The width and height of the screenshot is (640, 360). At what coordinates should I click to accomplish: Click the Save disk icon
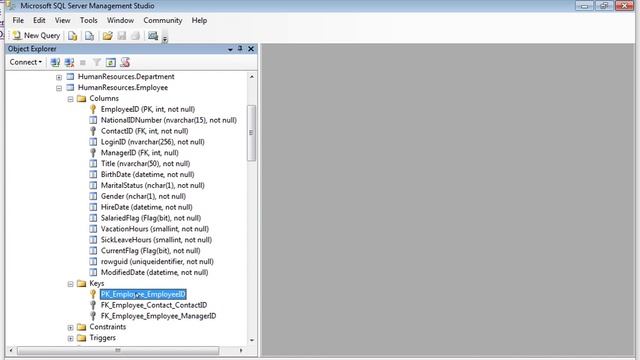122,36
